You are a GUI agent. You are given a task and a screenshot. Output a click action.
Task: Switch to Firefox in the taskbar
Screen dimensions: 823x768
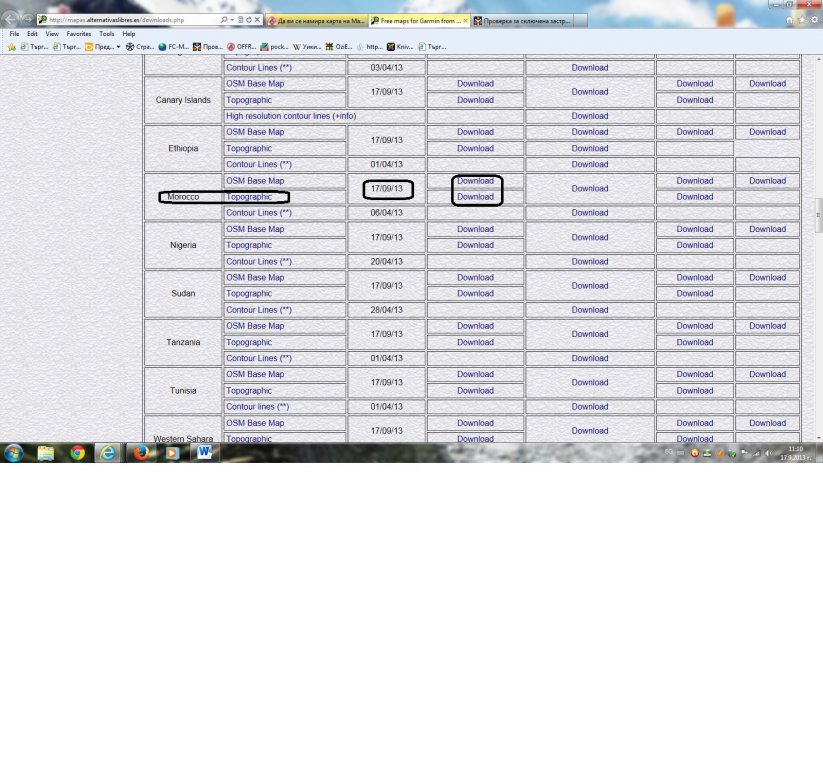pyautogui.click(x=141, y=453)
